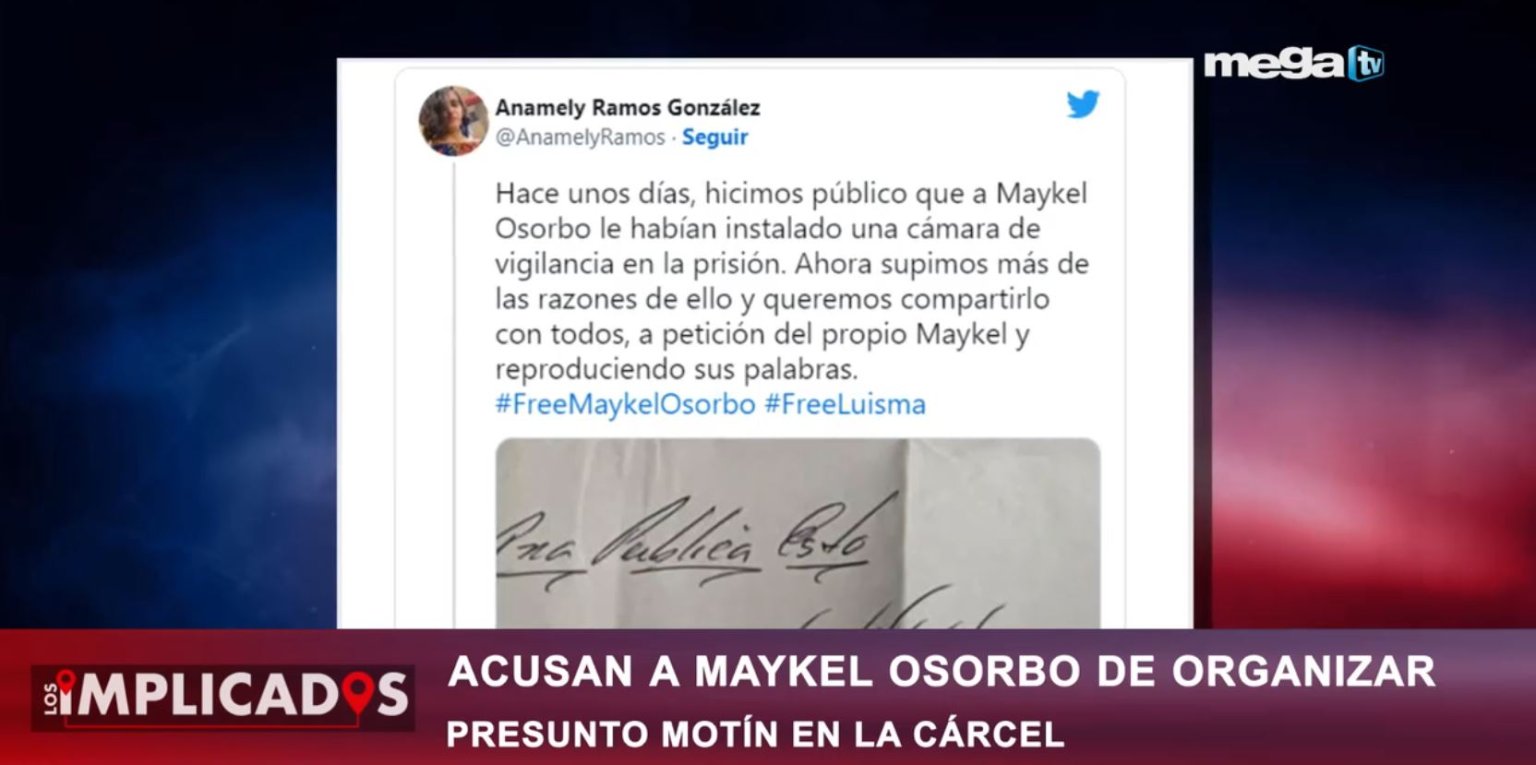The height and width of the screenshot is (765, 1536).
Task: Click the tweet card header area
Action: point(760,121)
